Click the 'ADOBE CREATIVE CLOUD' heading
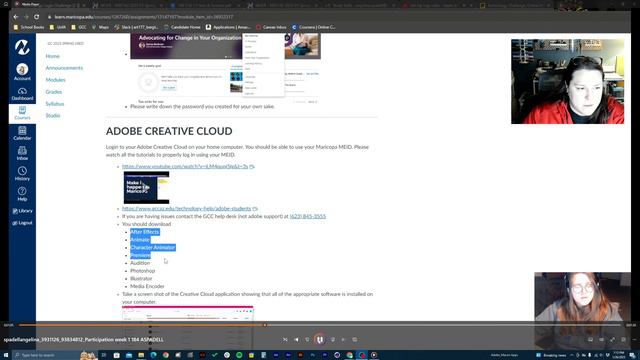This screenshot has width=640, height=360. coord(169,131)
